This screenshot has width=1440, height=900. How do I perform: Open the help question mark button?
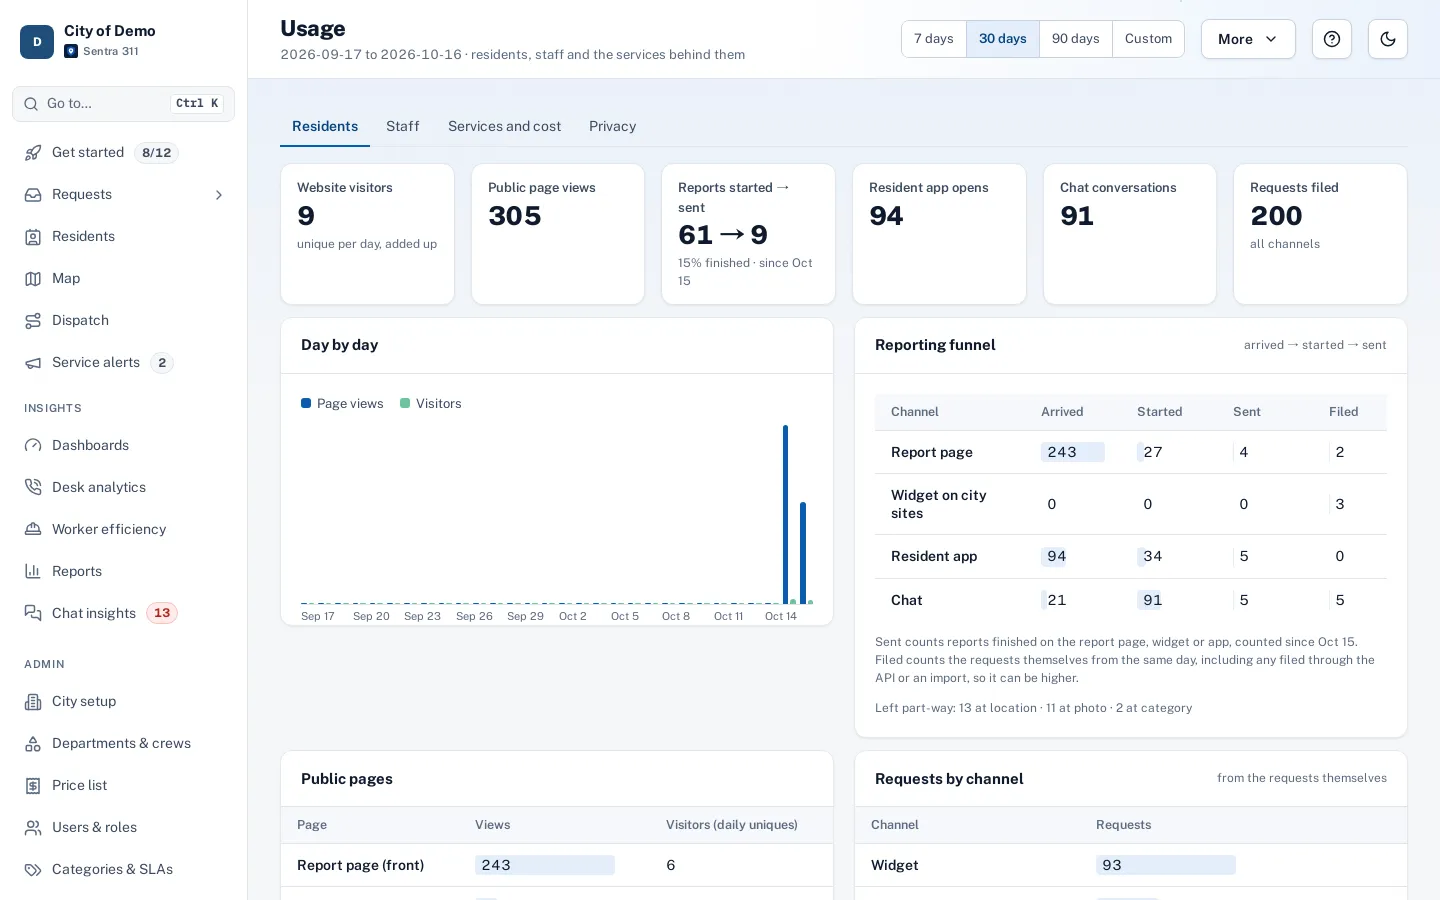(x=1332, y=39)
